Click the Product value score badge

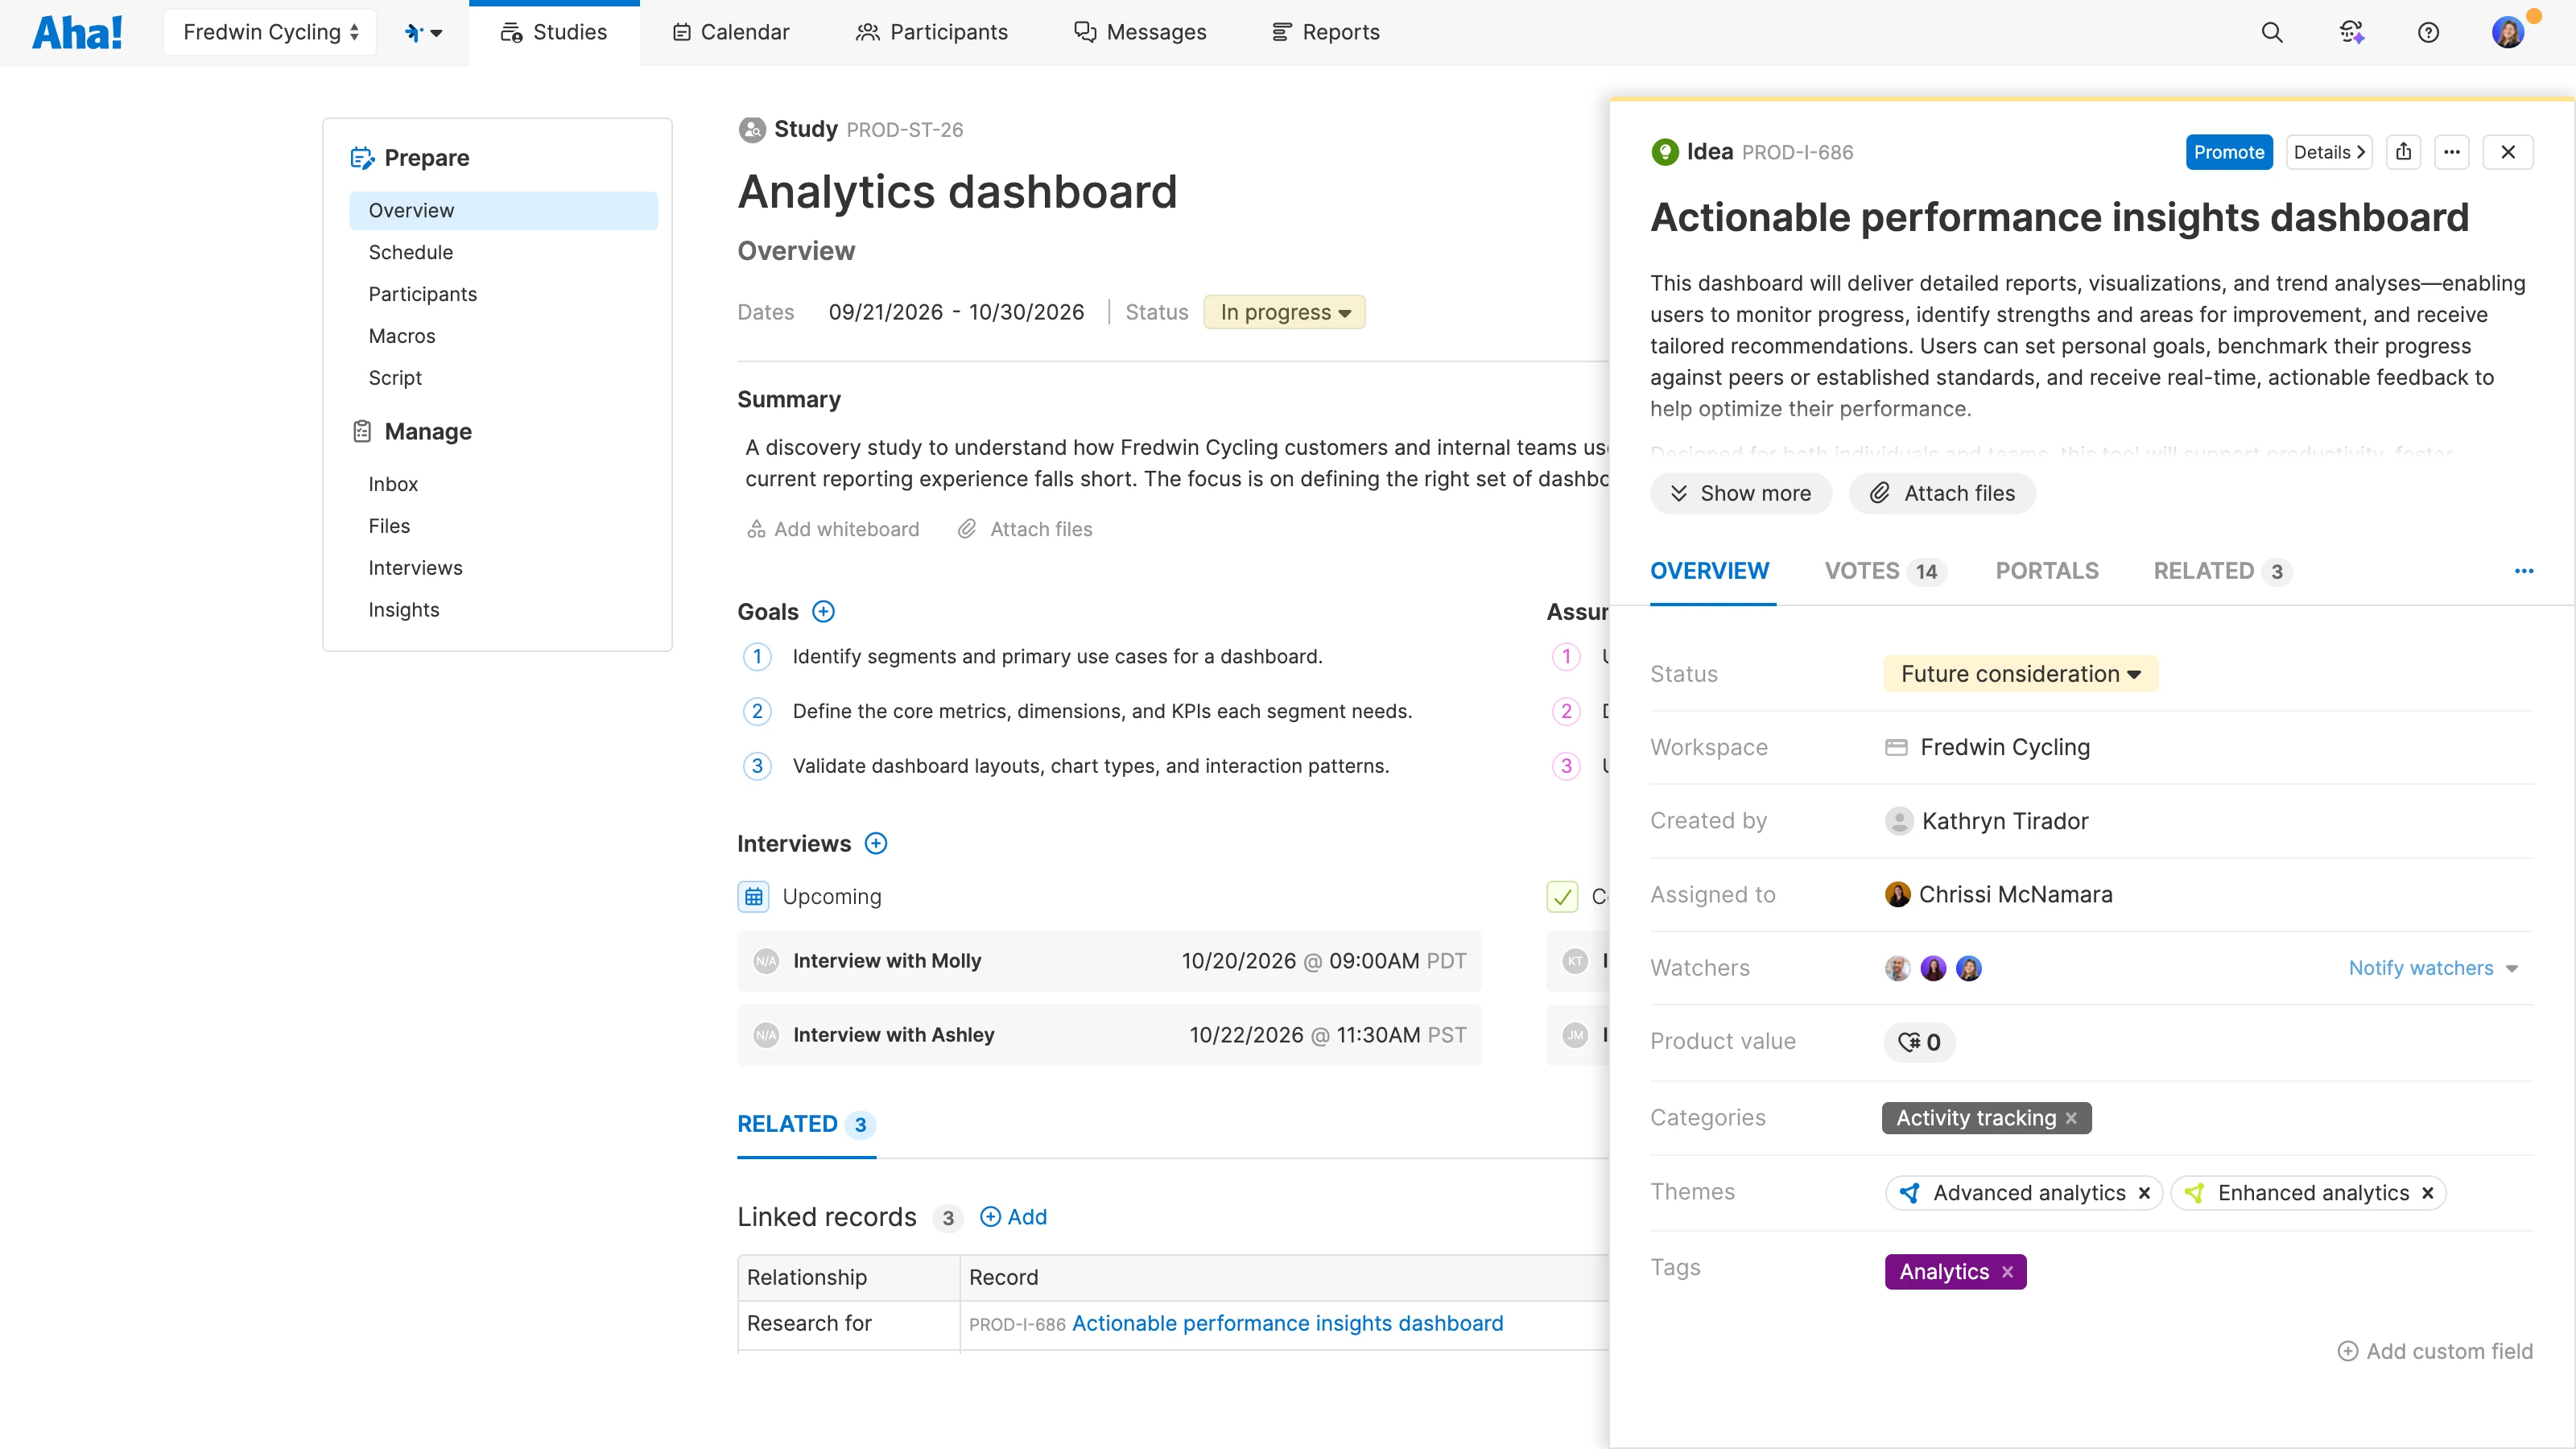(x=1919, y=1042)
